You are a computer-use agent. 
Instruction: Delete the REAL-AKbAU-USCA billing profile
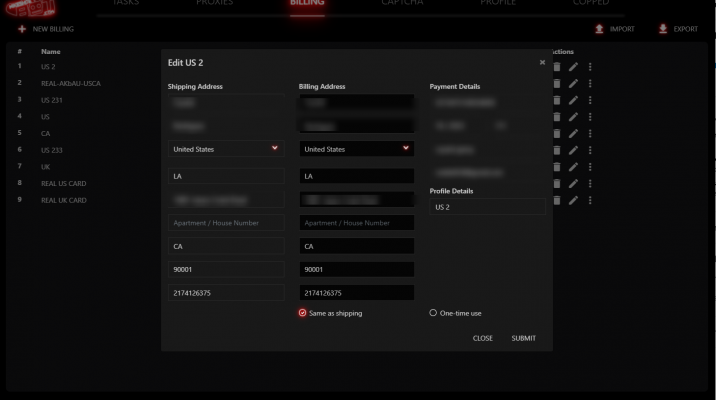[x=557, y=83]
